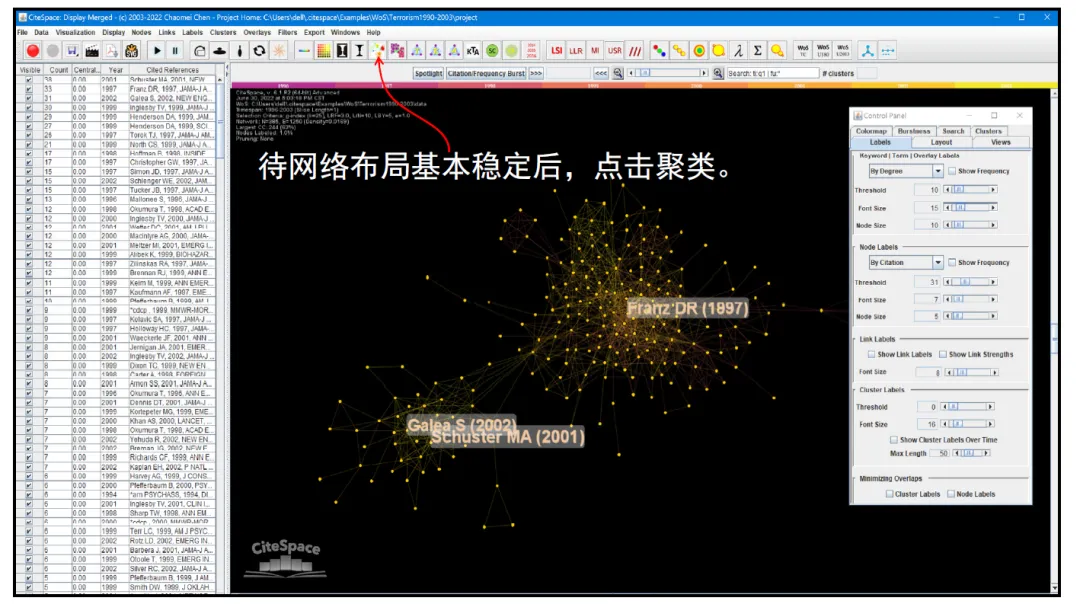
Task: Click the KTA toolbar icon
Action: coord(472,50)
